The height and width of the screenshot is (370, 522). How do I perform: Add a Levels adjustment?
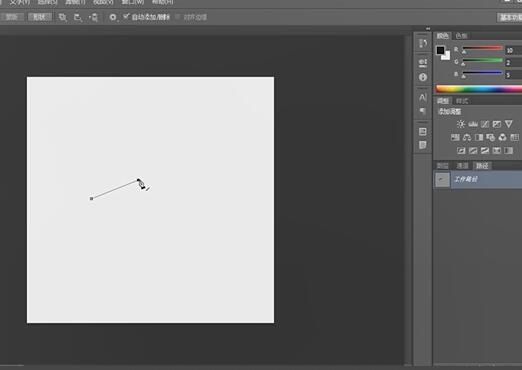473,124
